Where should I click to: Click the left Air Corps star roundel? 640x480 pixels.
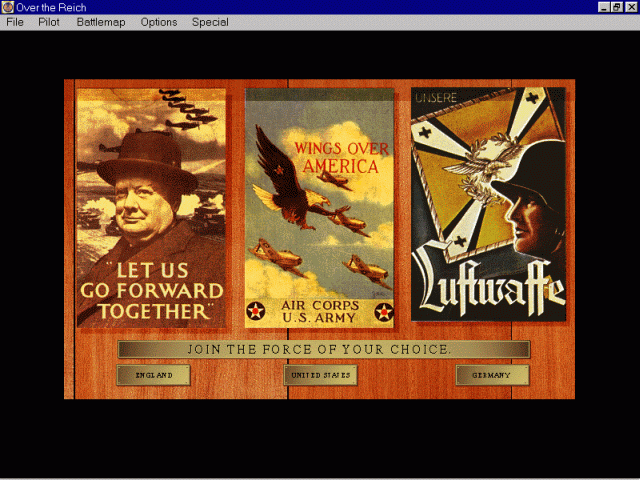256,311
